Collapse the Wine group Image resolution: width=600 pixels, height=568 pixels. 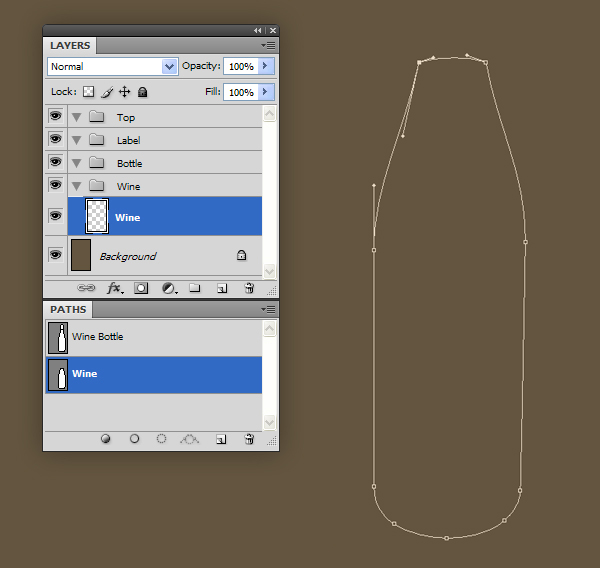tap(77, 186)
